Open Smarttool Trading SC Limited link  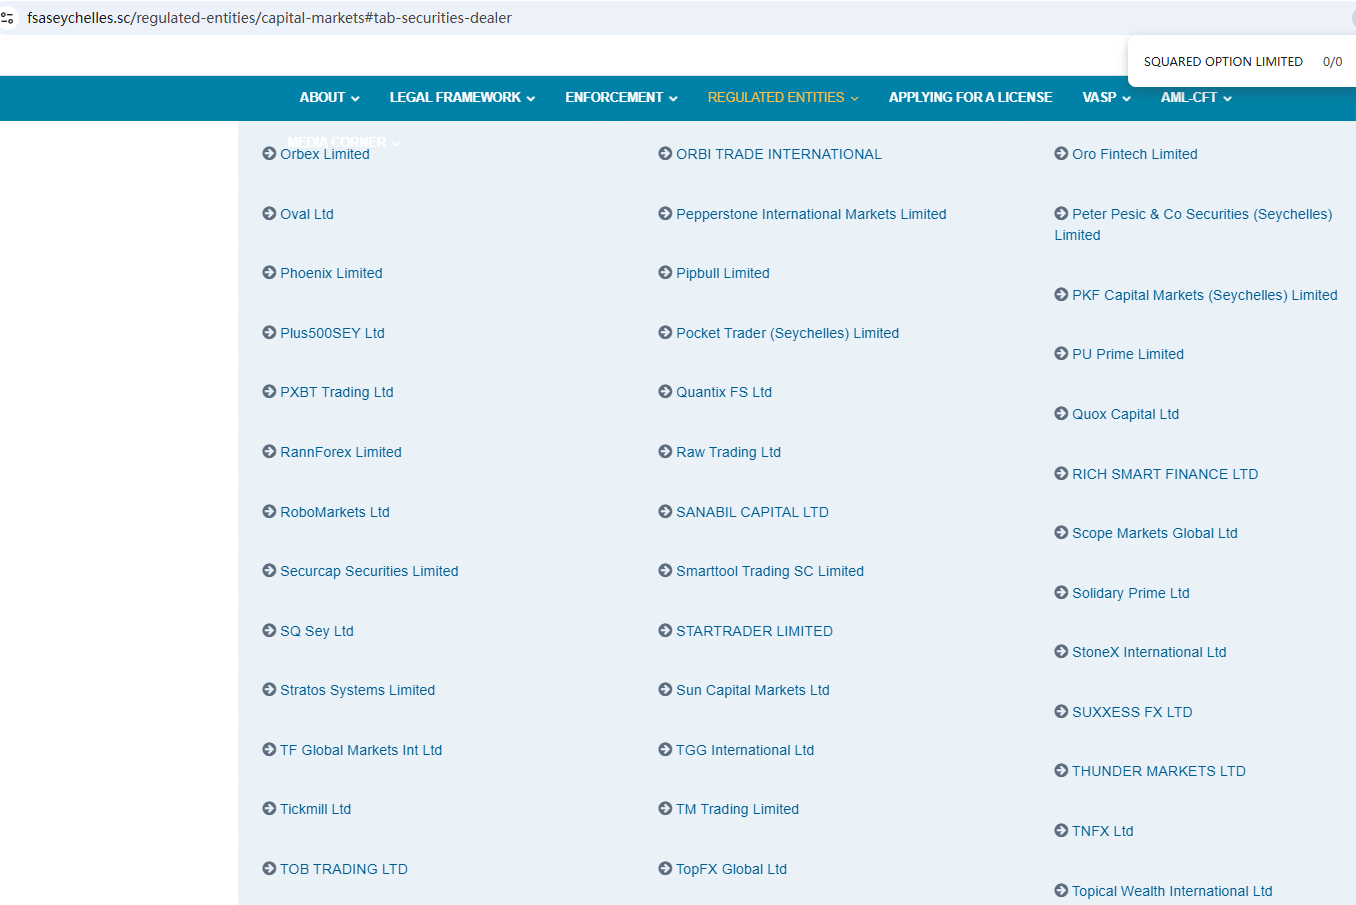770,571
